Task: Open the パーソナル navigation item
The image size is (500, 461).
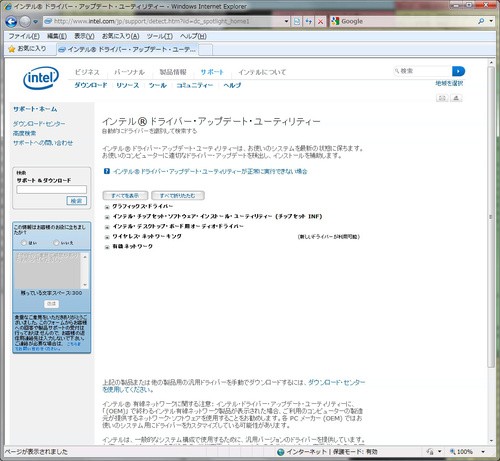Action: 129,72
